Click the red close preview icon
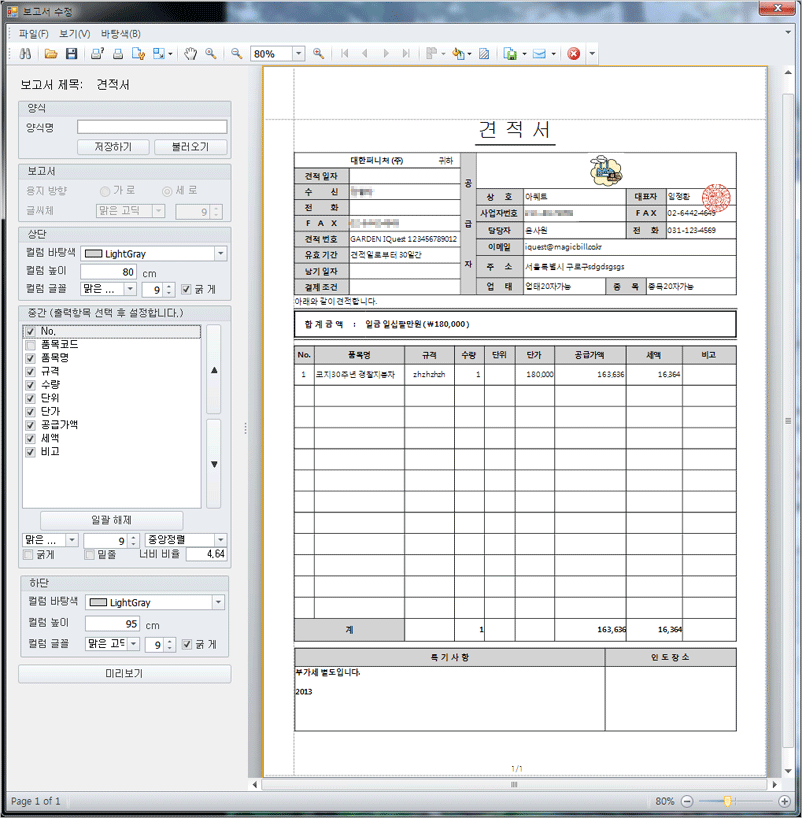This screenshot has width=802, height=818. [x=574, y=53]
